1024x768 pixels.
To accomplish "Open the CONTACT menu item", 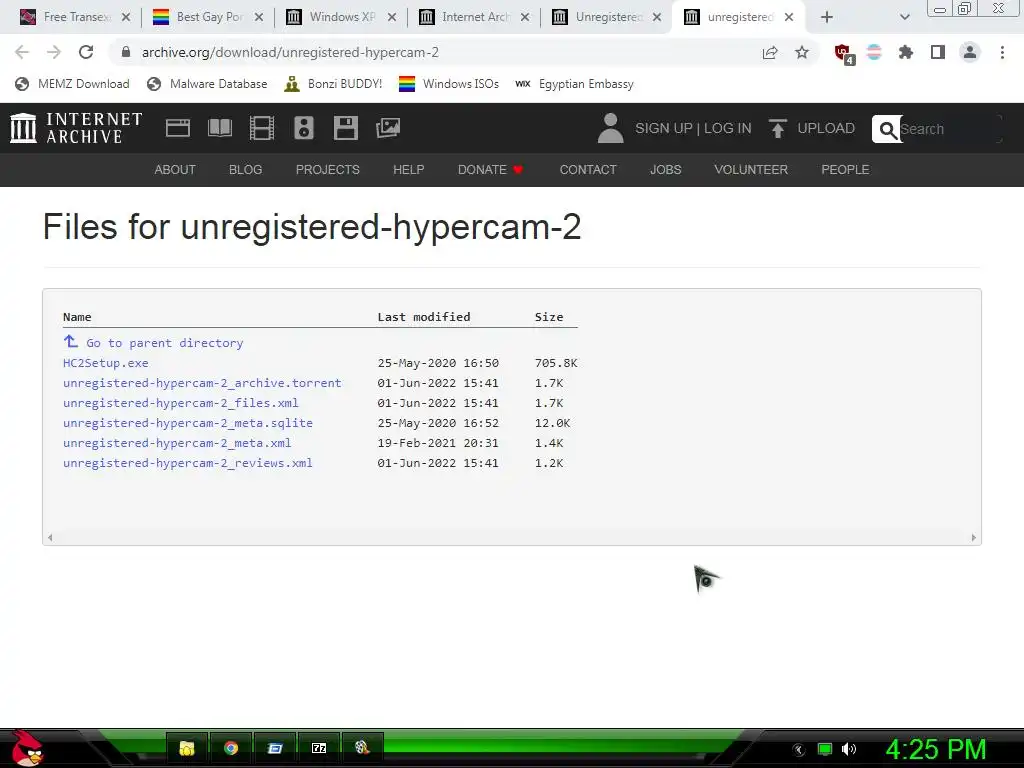I will pos(588,170).
